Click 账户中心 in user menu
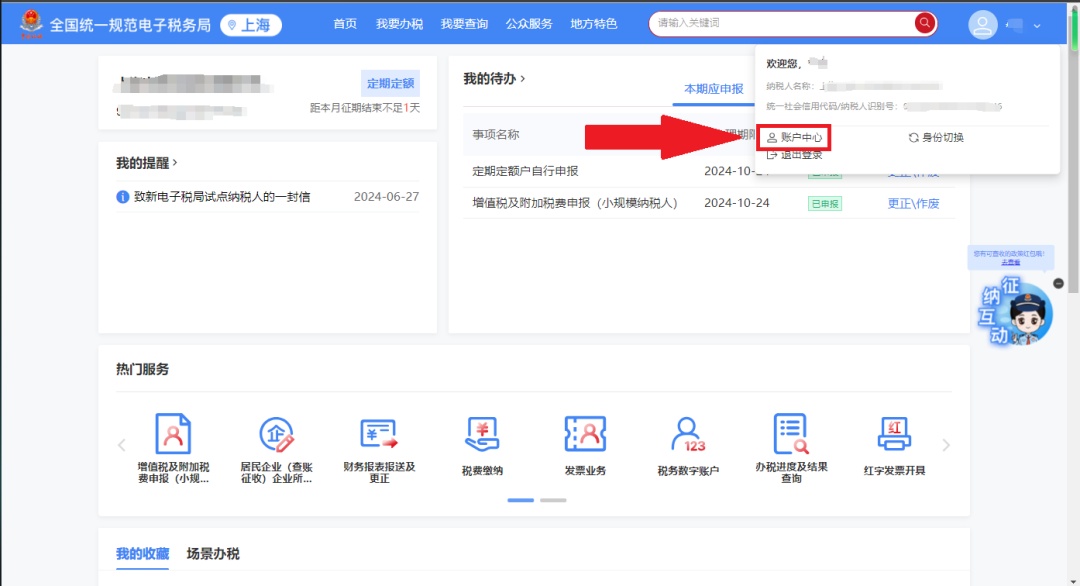The width and height of the screenshot is (1080, 586). tap(795, 137)
